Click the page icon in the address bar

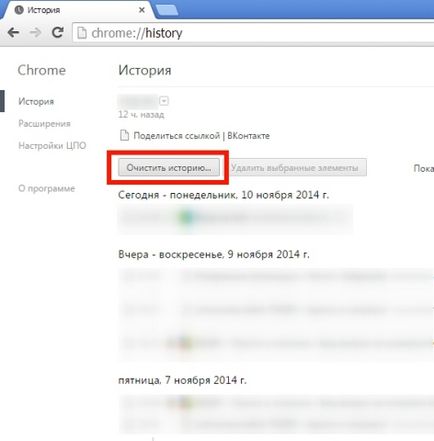(x=82, y=33)
